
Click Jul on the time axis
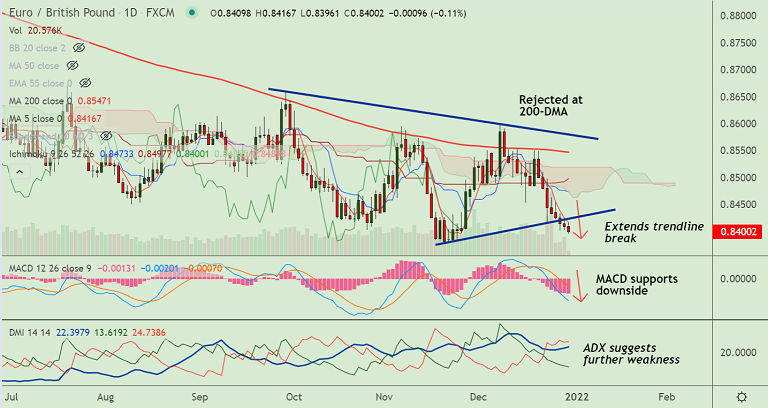coord(11,396)
